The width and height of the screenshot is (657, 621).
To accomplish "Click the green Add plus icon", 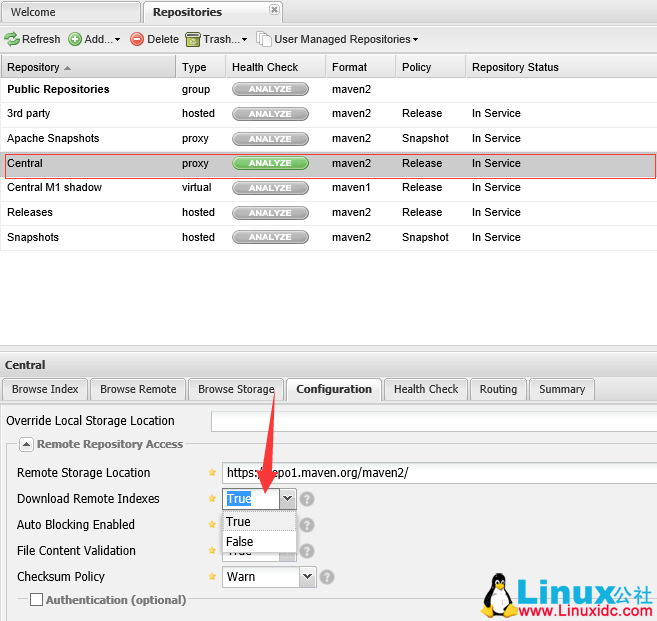I will point(75,39).
